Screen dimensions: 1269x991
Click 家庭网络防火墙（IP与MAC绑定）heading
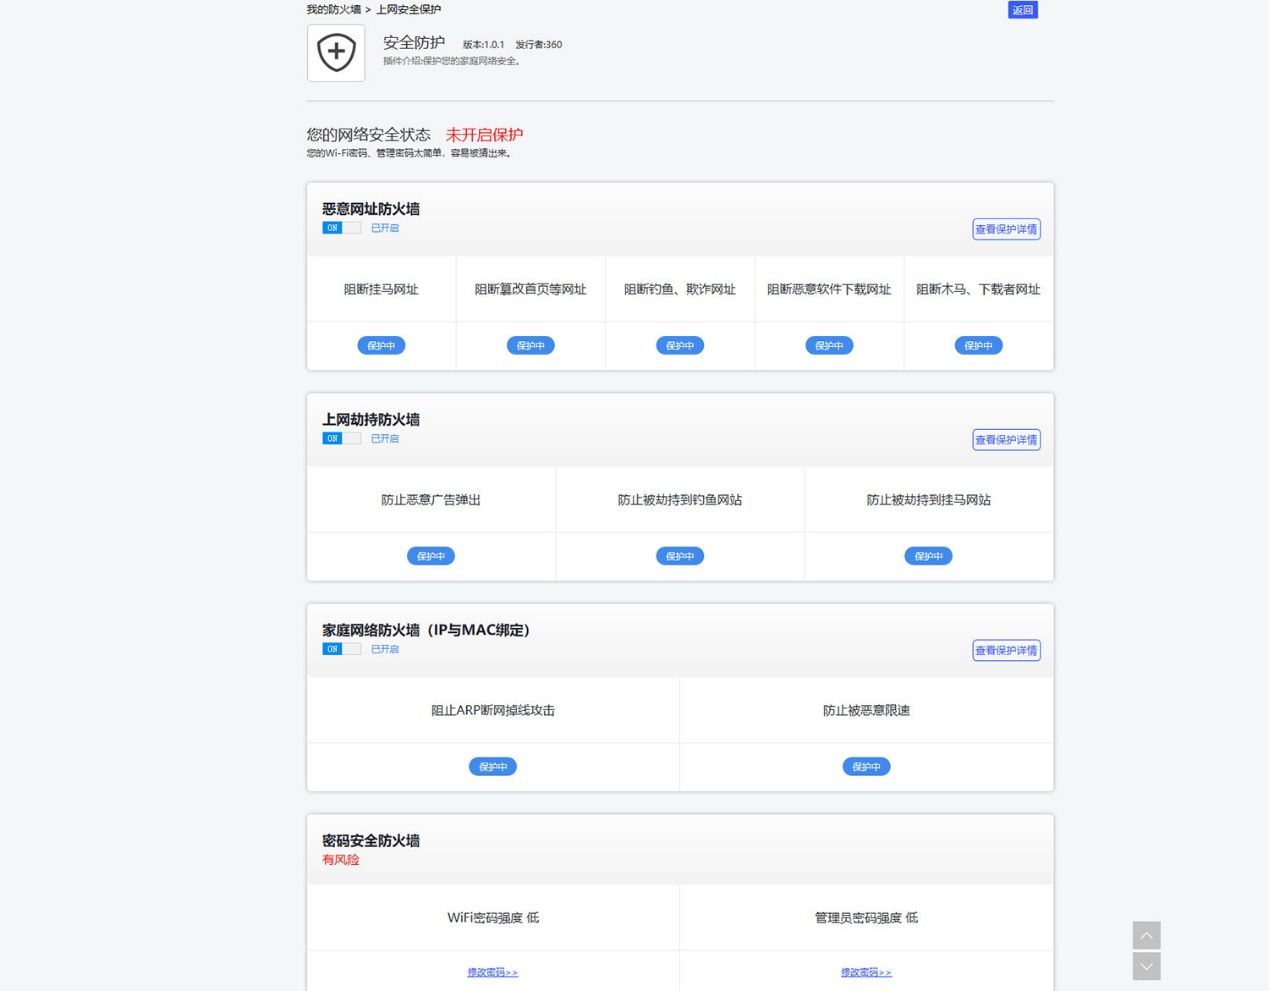click(426, 630)
